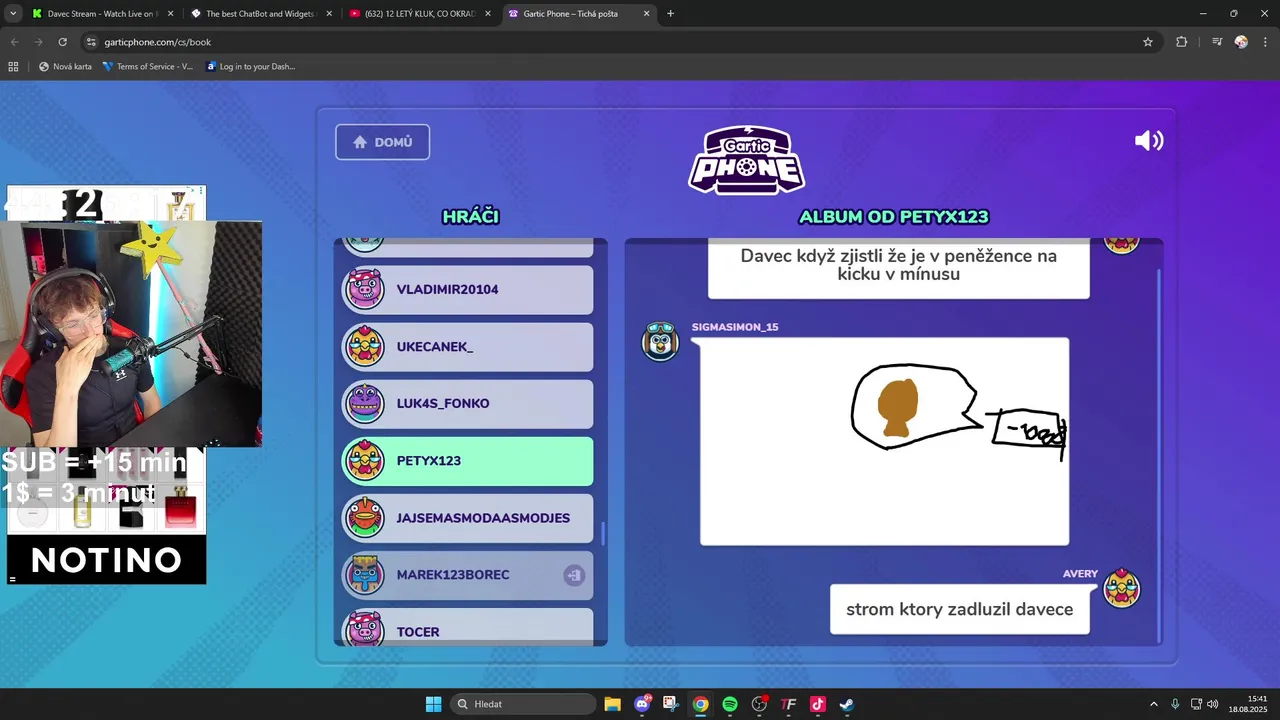Open LUK4S_FONKO's album
The width and height of the screenshot is (1280, 720).
tap(468, 404)
